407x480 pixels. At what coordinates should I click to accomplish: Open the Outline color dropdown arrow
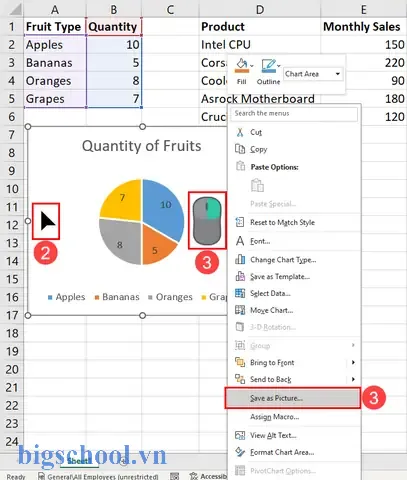coord(278,66)
